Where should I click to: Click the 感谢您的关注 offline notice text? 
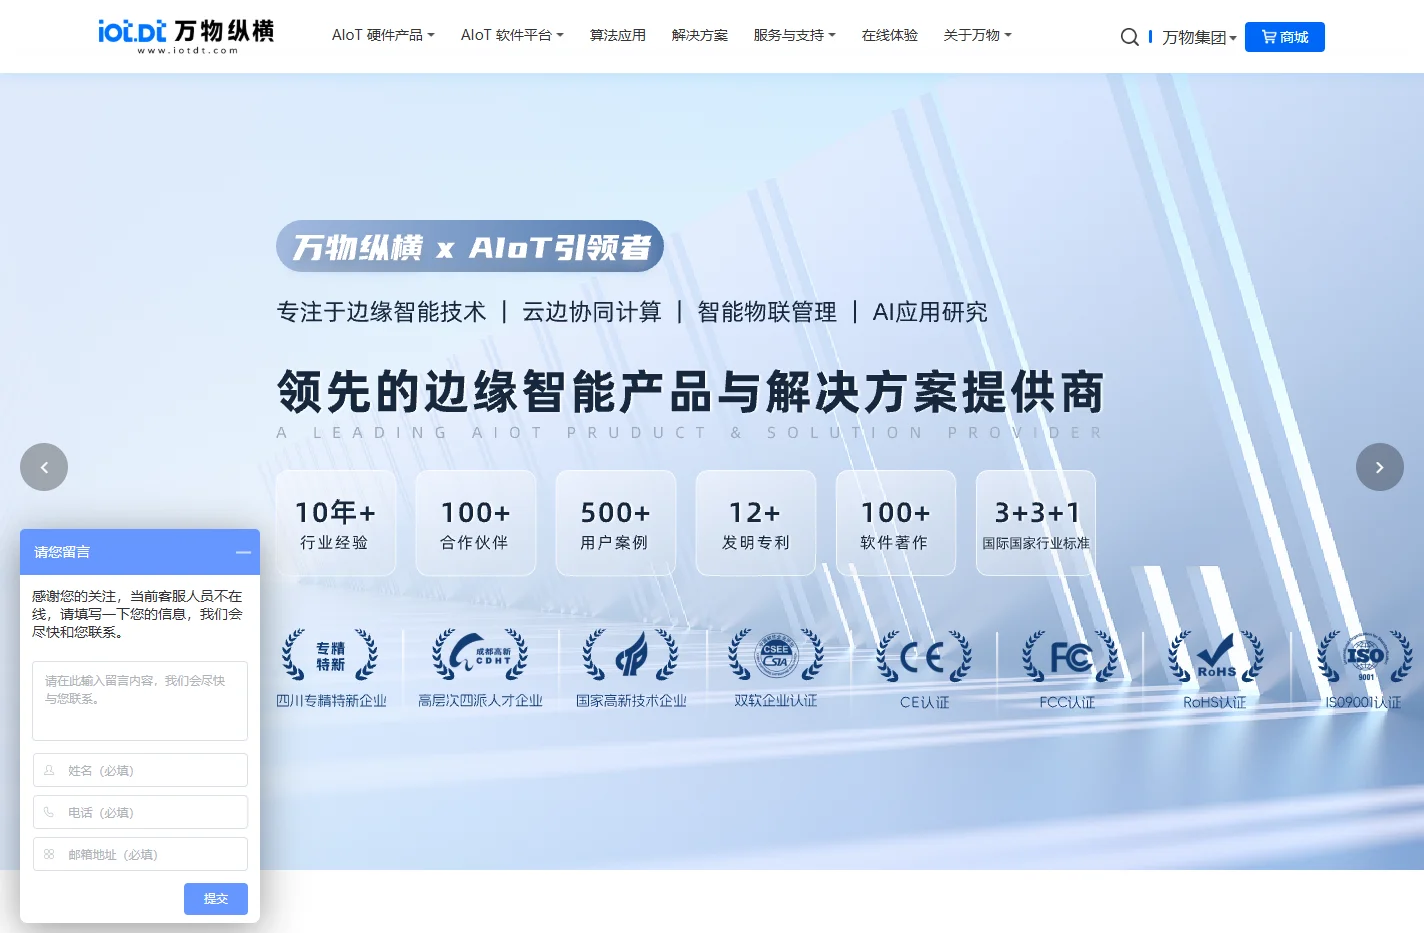(137, 614)
